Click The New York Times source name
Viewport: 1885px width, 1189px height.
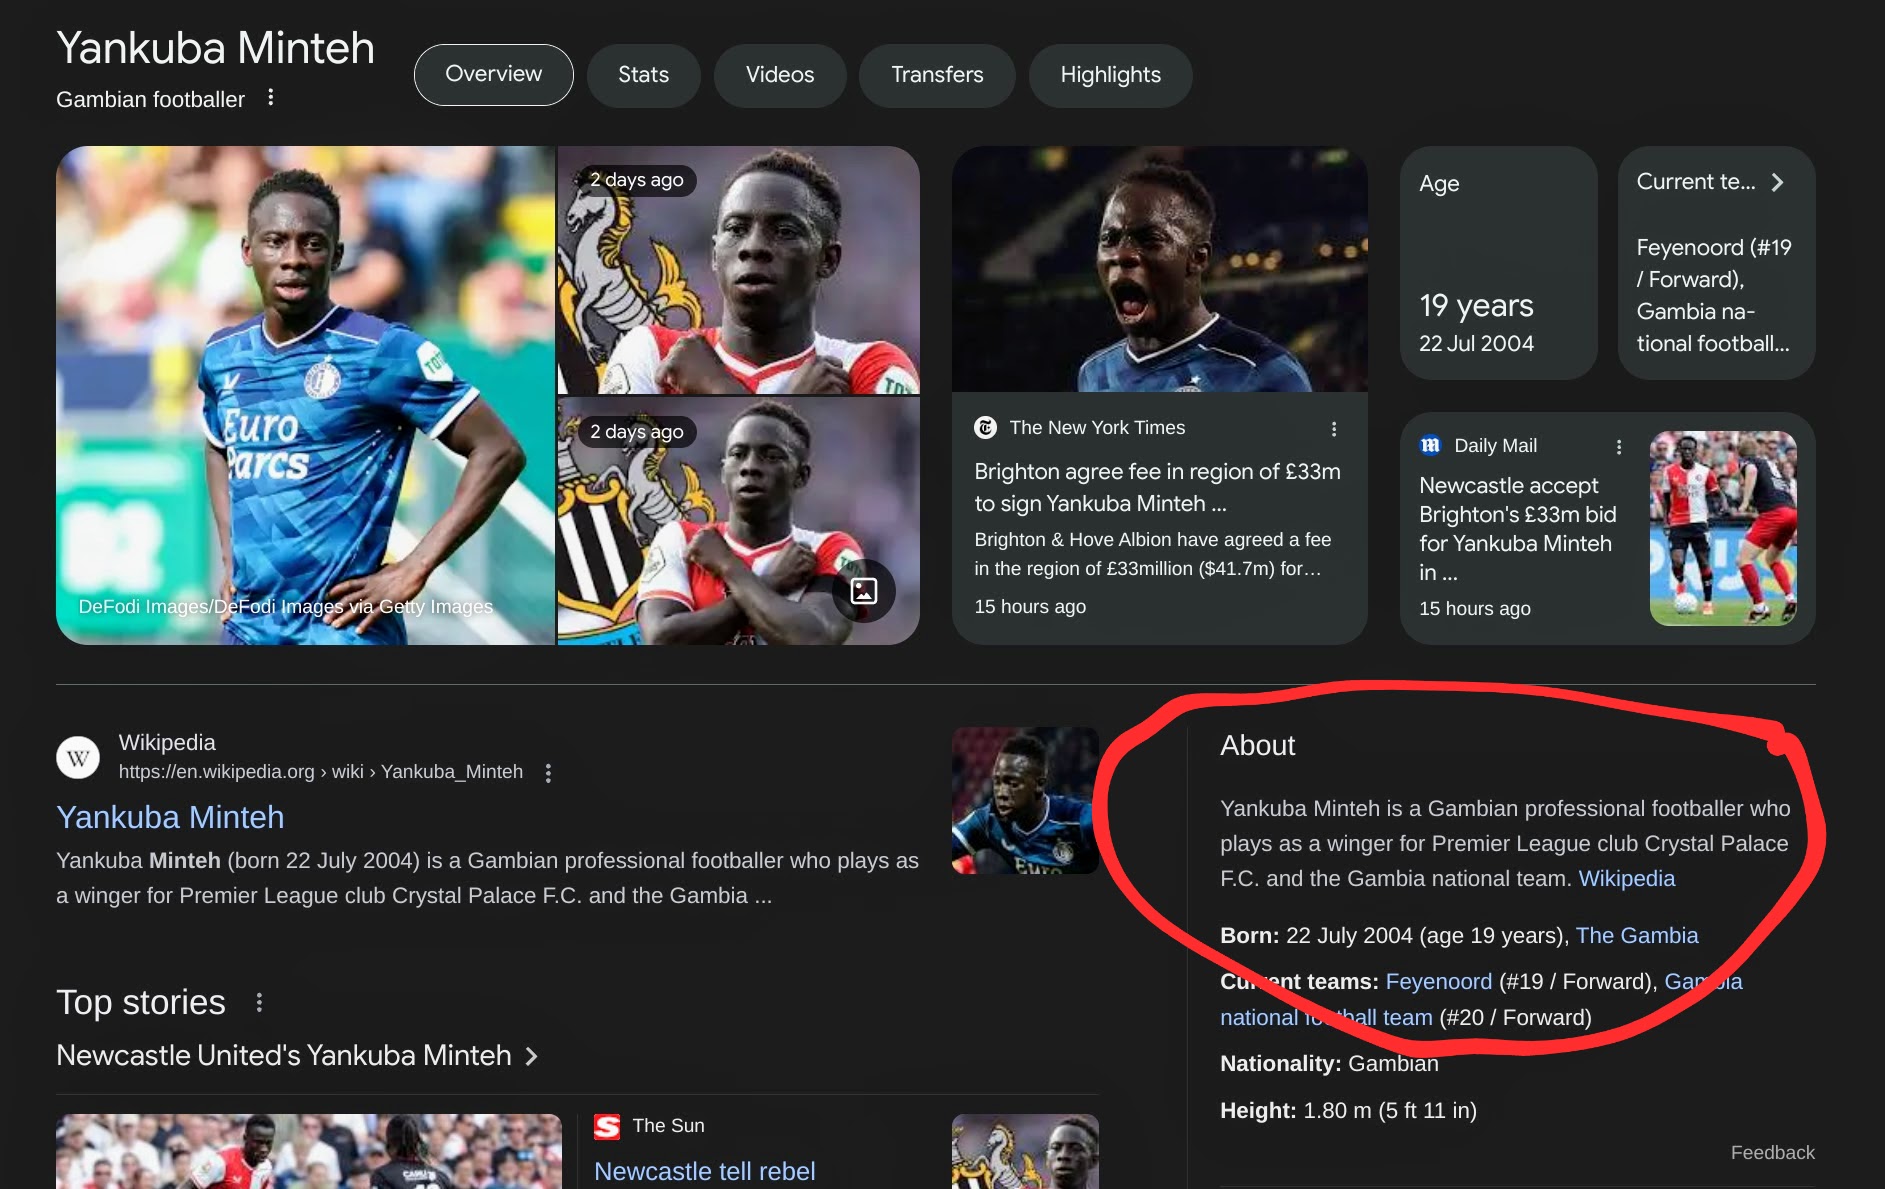coord(1097,428)
